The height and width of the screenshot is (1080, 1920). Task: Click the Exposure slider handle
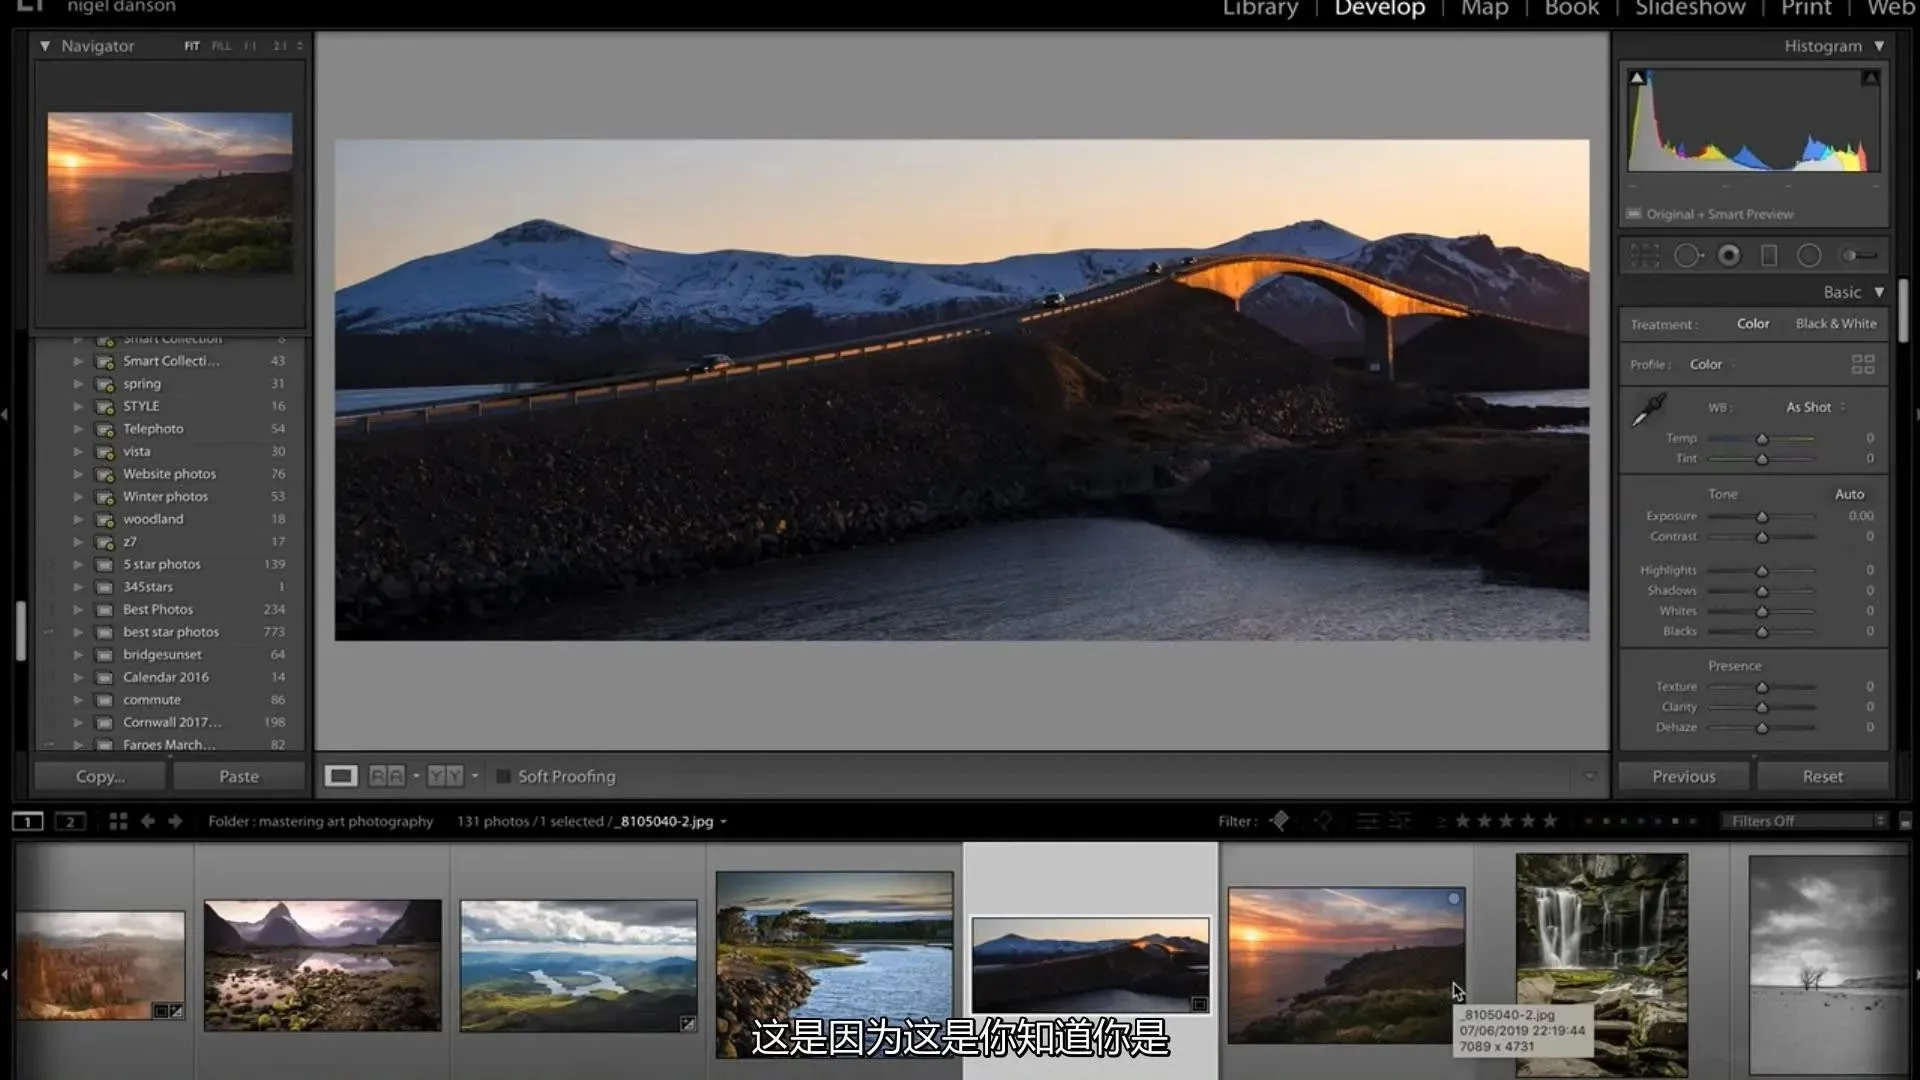[x=1762, y=517]
